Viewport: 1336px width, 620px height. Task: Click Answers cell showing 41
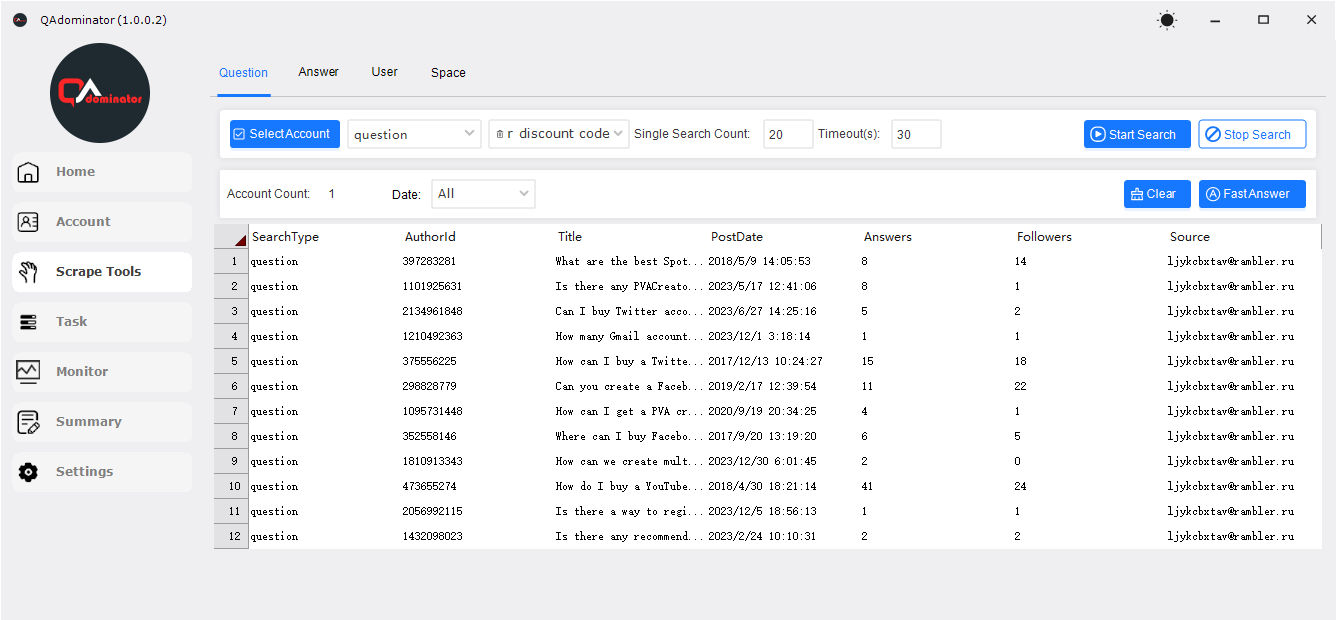[867, 487]
